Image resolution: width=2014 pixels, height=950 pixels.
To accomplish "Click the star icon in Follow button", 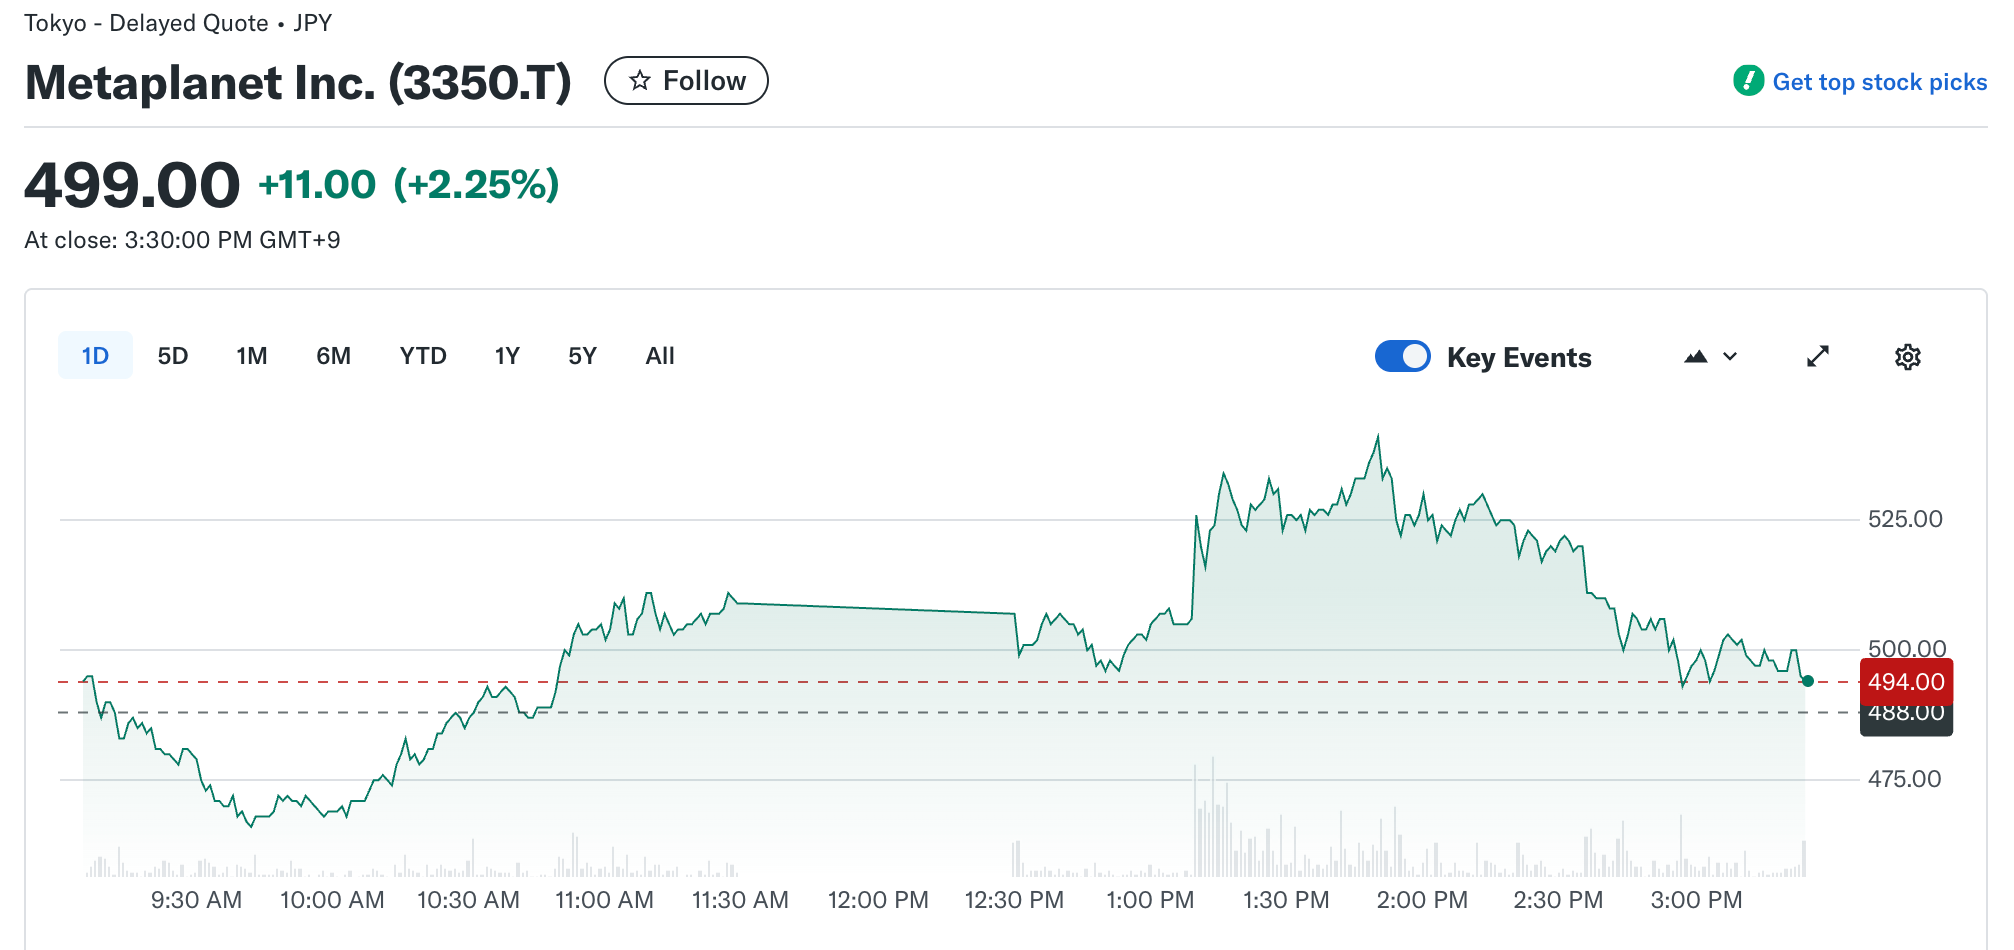I will [x=640, y=81].
